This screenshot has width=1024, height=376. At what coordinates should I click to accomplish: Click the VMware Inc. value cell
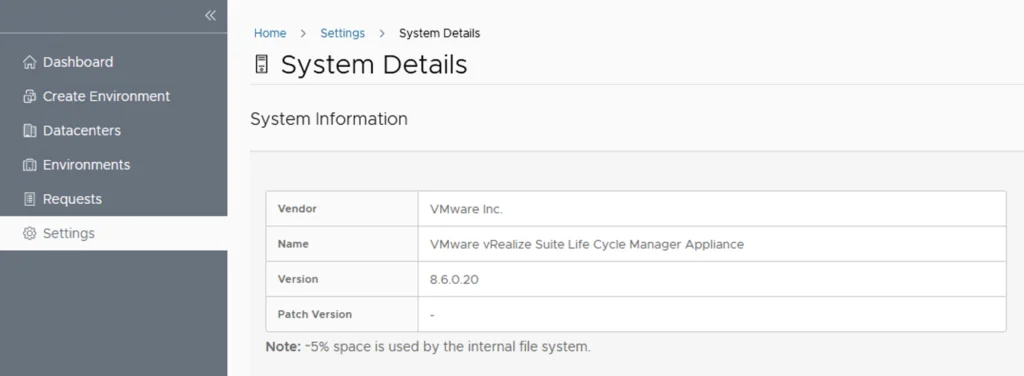point(712,209)
